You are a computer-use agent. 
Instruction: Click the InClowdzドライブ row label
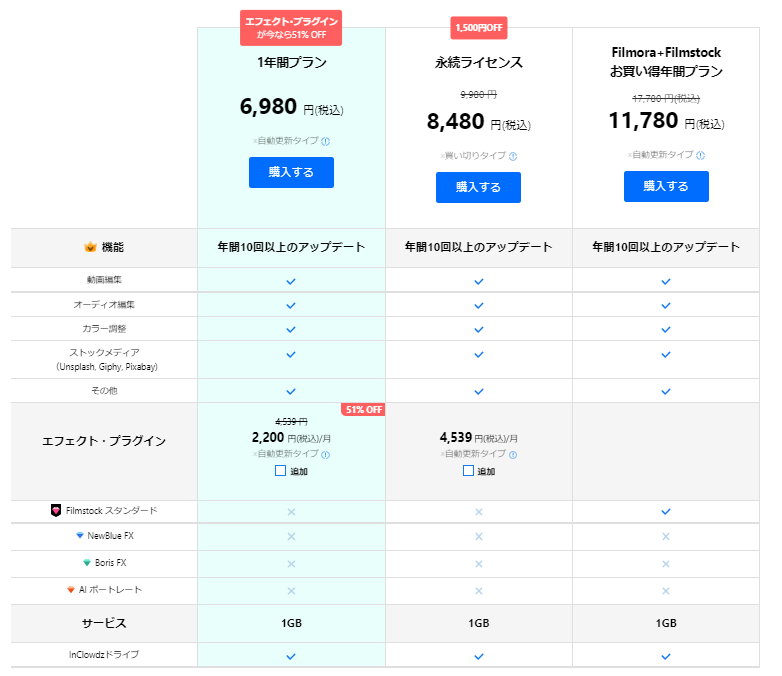(x=104, y=655)
